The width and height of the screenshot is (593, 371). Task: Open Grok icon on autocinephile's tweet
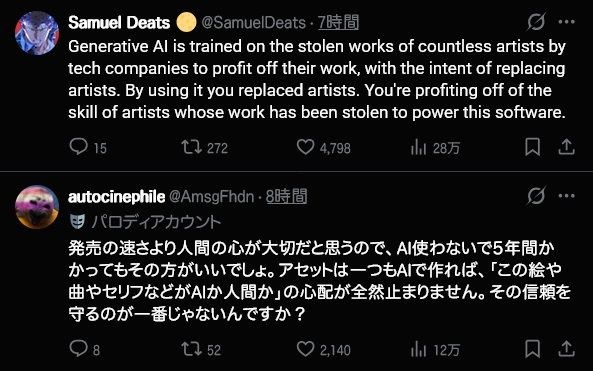point(536,196)
